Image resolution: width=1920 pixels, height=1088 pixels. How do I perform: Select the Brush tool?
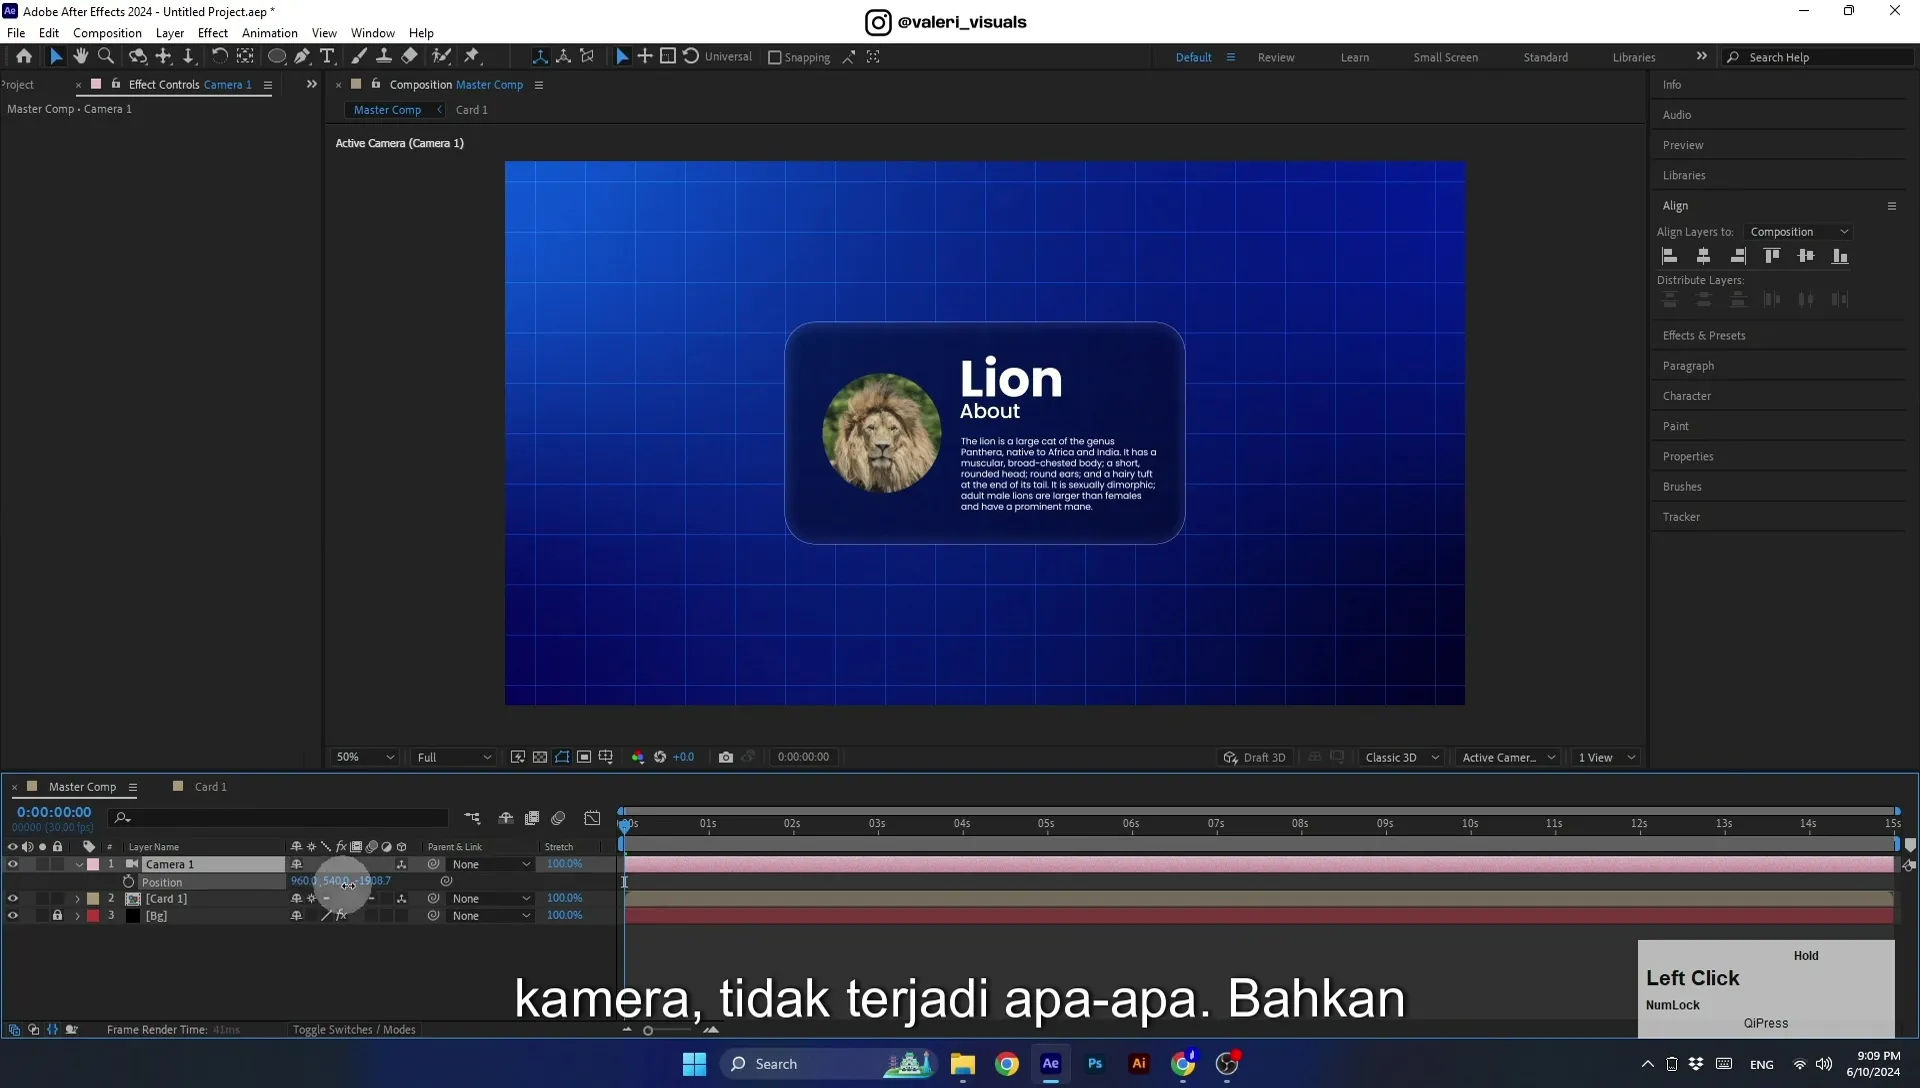pyautogui.click(x=359, y=57)
